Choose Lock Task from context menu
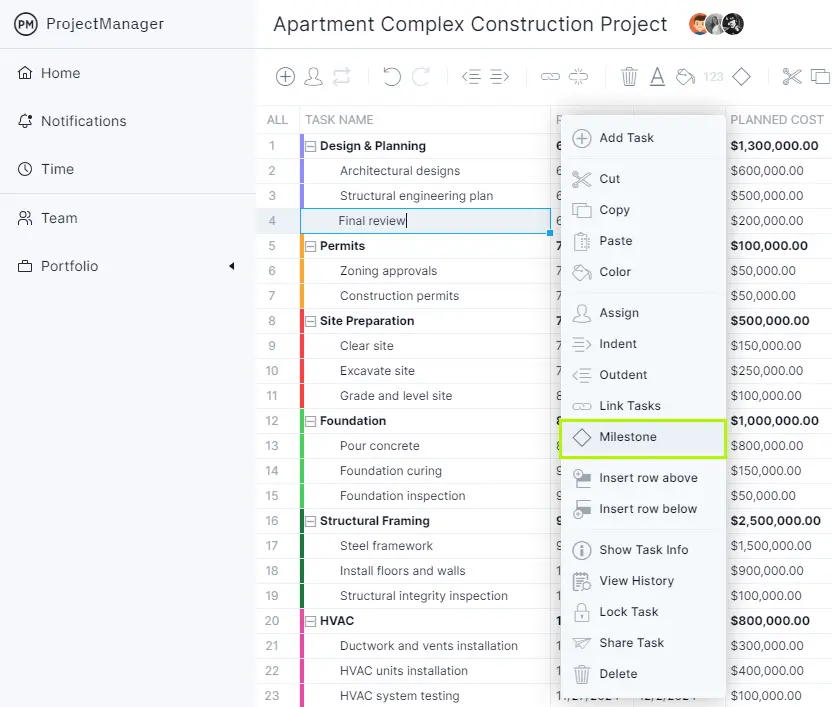Viewport: 832px width, 707px height. [643, 612]
